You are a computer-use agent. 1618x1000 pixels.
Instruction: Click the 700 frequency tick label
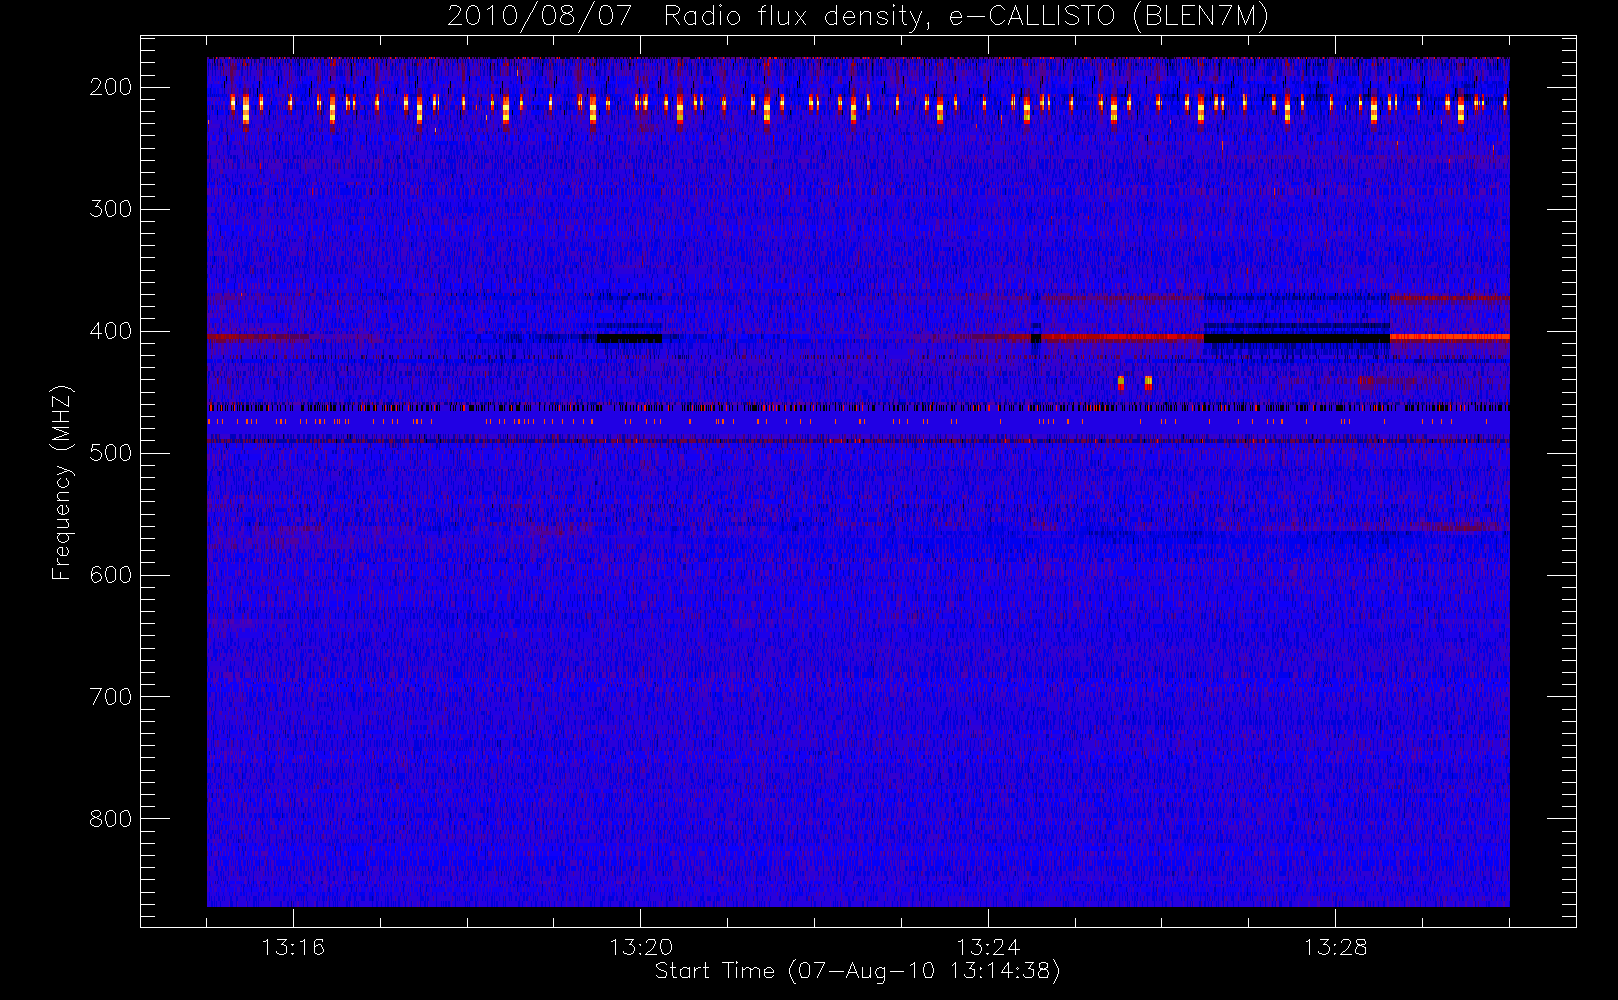(x=111, y=697)
